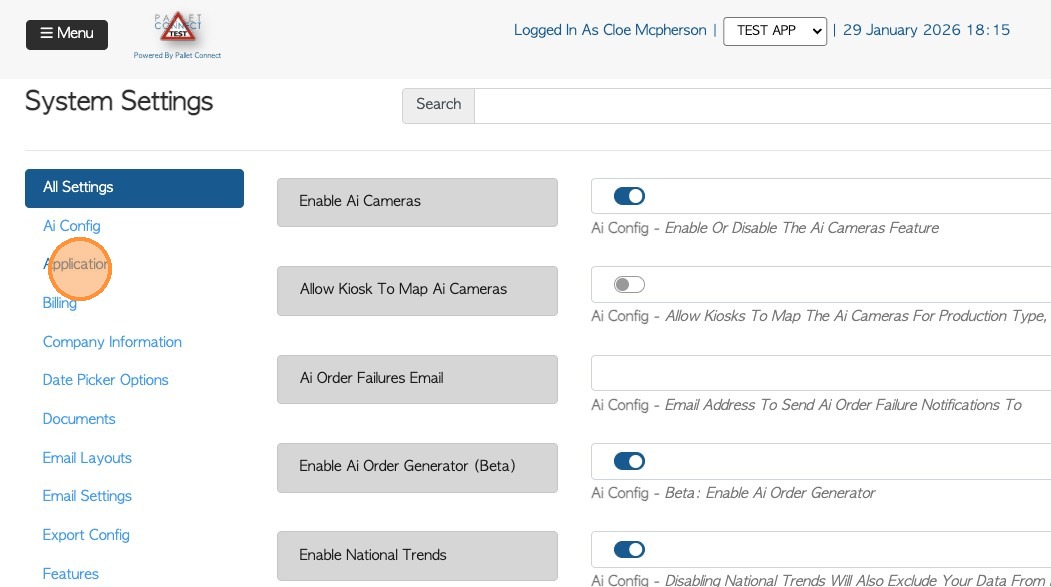Open Email Layouts category
1051x587 pixels.
click(x=87, y=458)
